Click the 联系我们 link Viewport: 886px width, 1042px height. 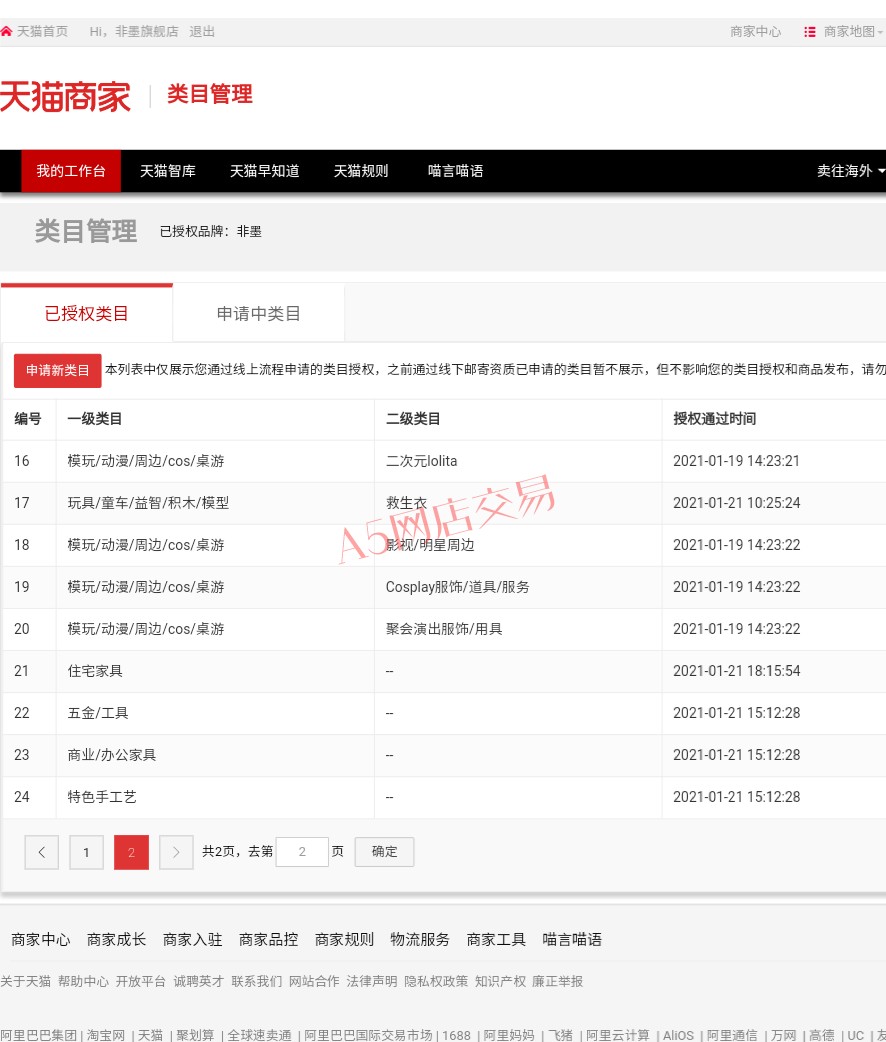257,982
